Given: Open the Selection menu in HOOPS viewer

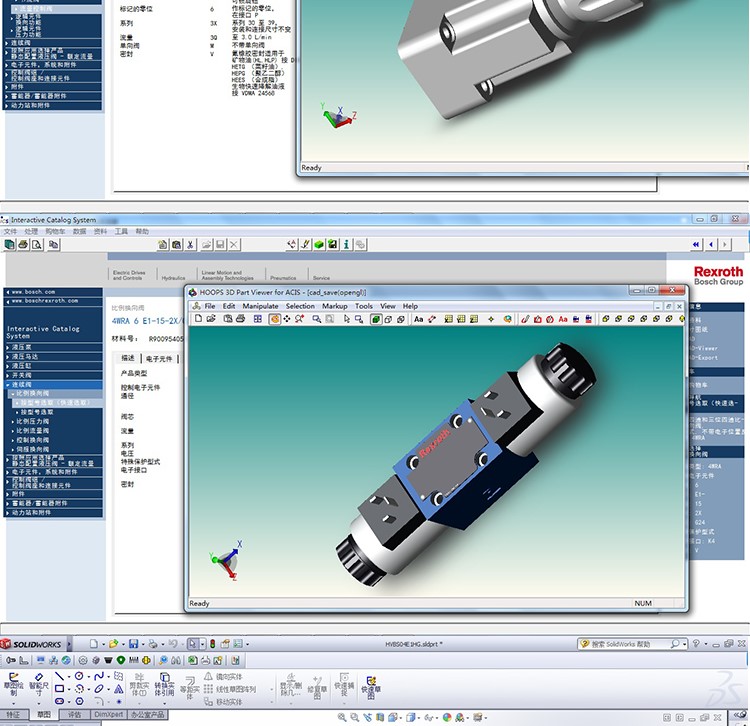Looking at the screenshot, I should [300, 306].
